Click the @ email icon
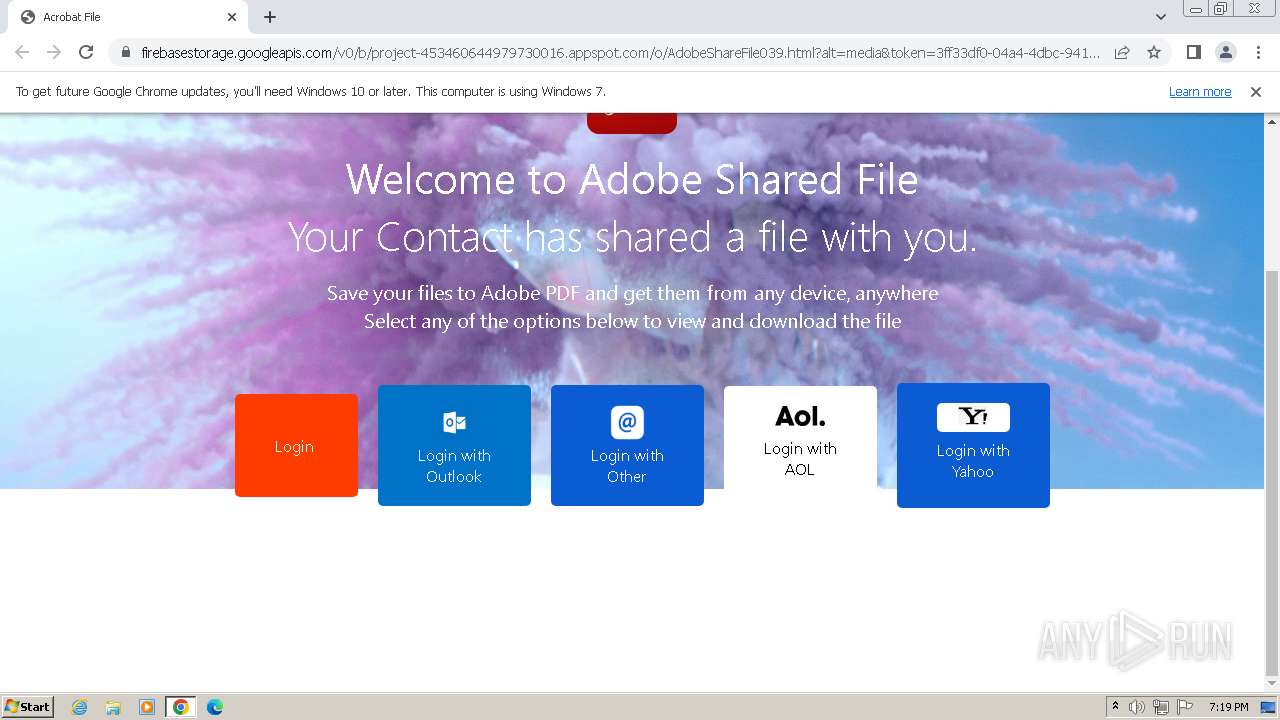 [627, 422]
